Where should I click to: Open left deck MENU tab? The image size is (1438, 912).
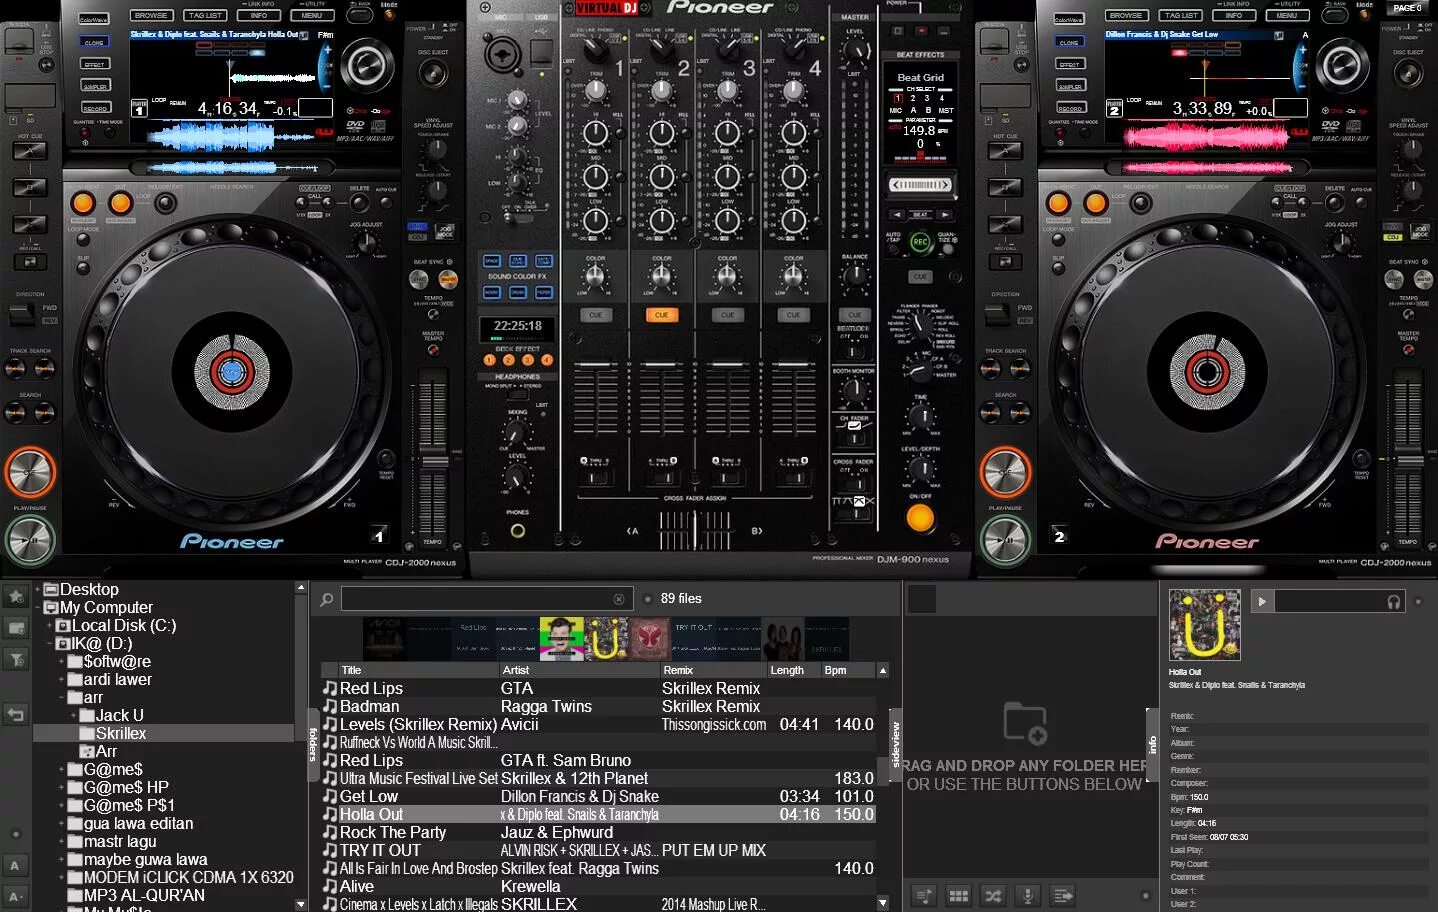click(312, 15)
